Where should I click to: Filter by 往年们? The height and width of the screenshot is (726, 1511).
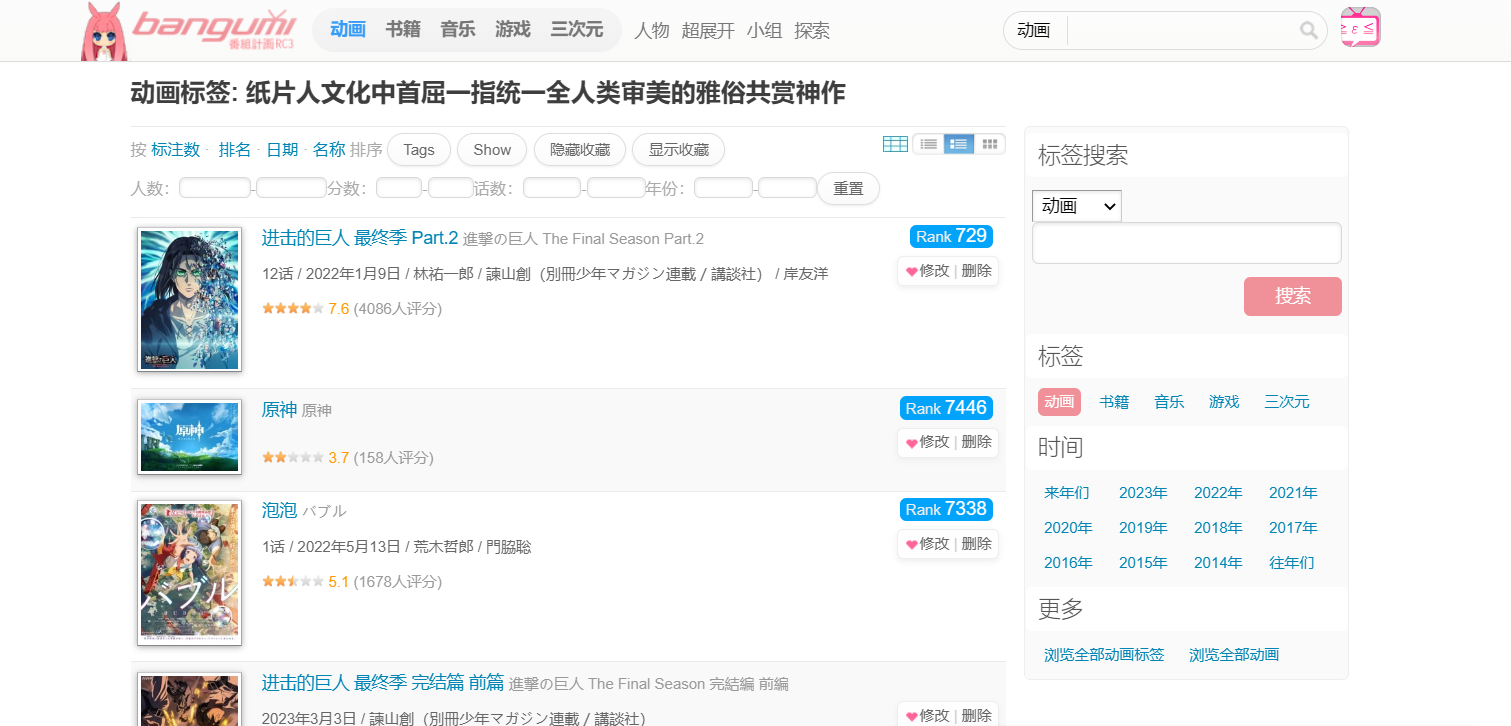coord(1292,563)
